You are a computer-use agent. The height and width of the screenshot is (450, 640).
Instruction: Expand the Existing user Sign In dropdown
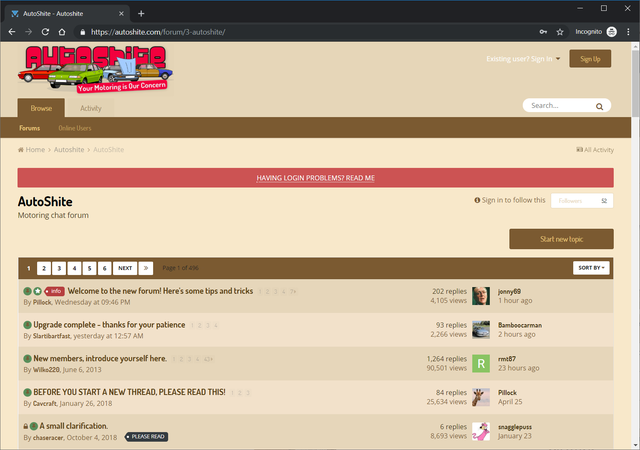click(523, 59)
